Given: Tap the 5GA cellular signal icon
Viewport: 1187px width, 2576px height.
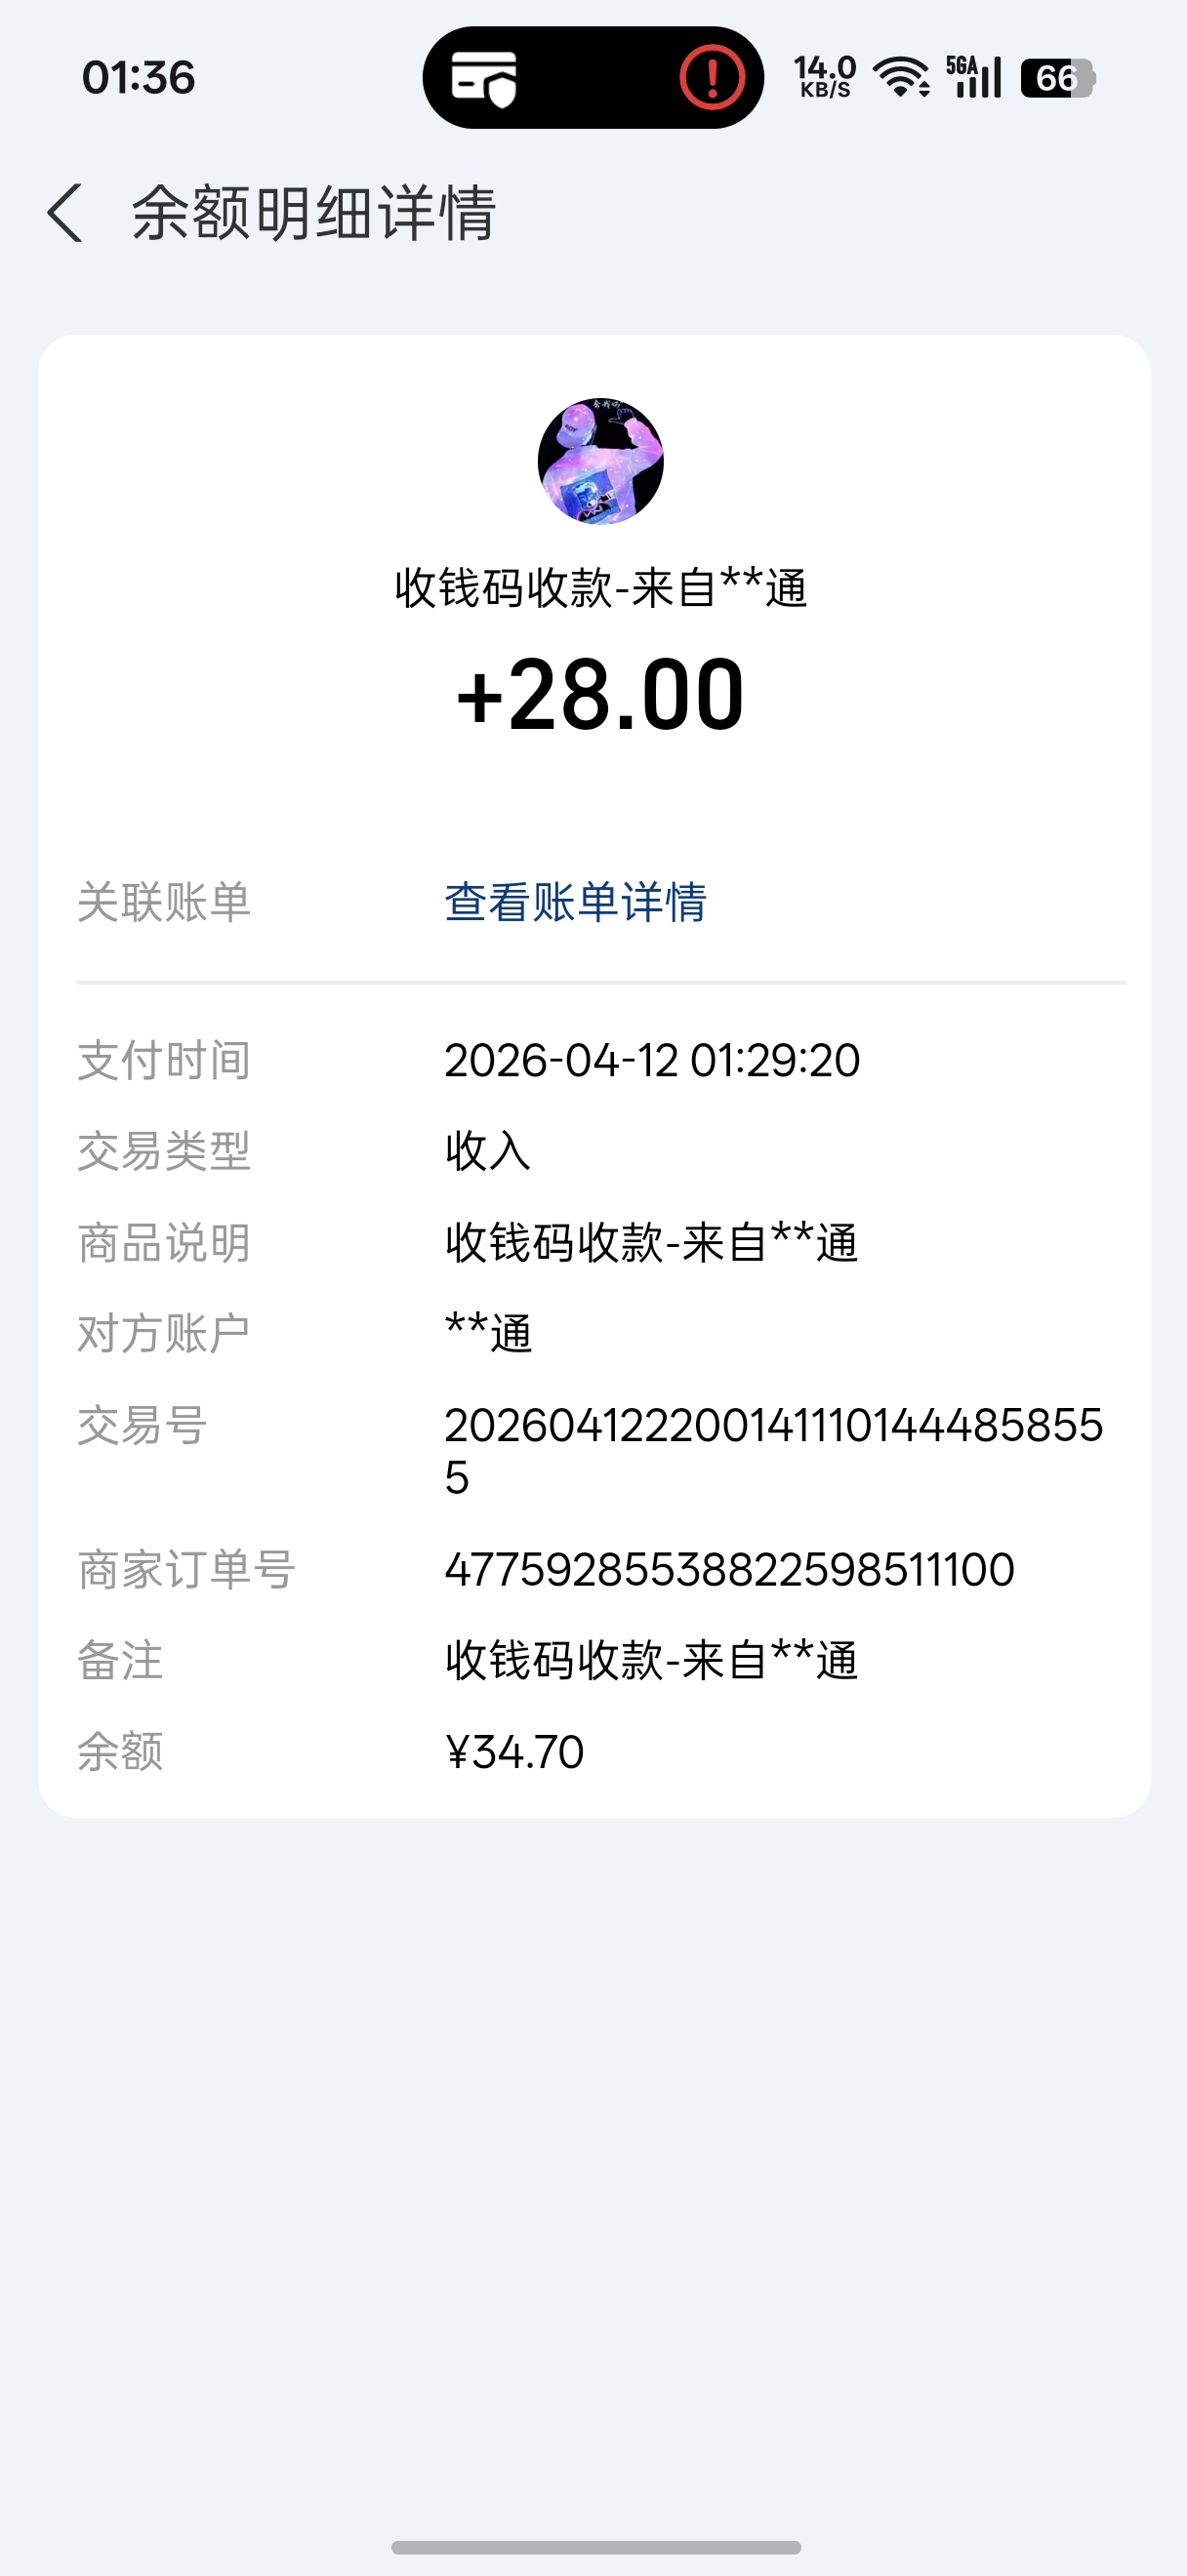Looking at the screenshot, I should (974, 78).
